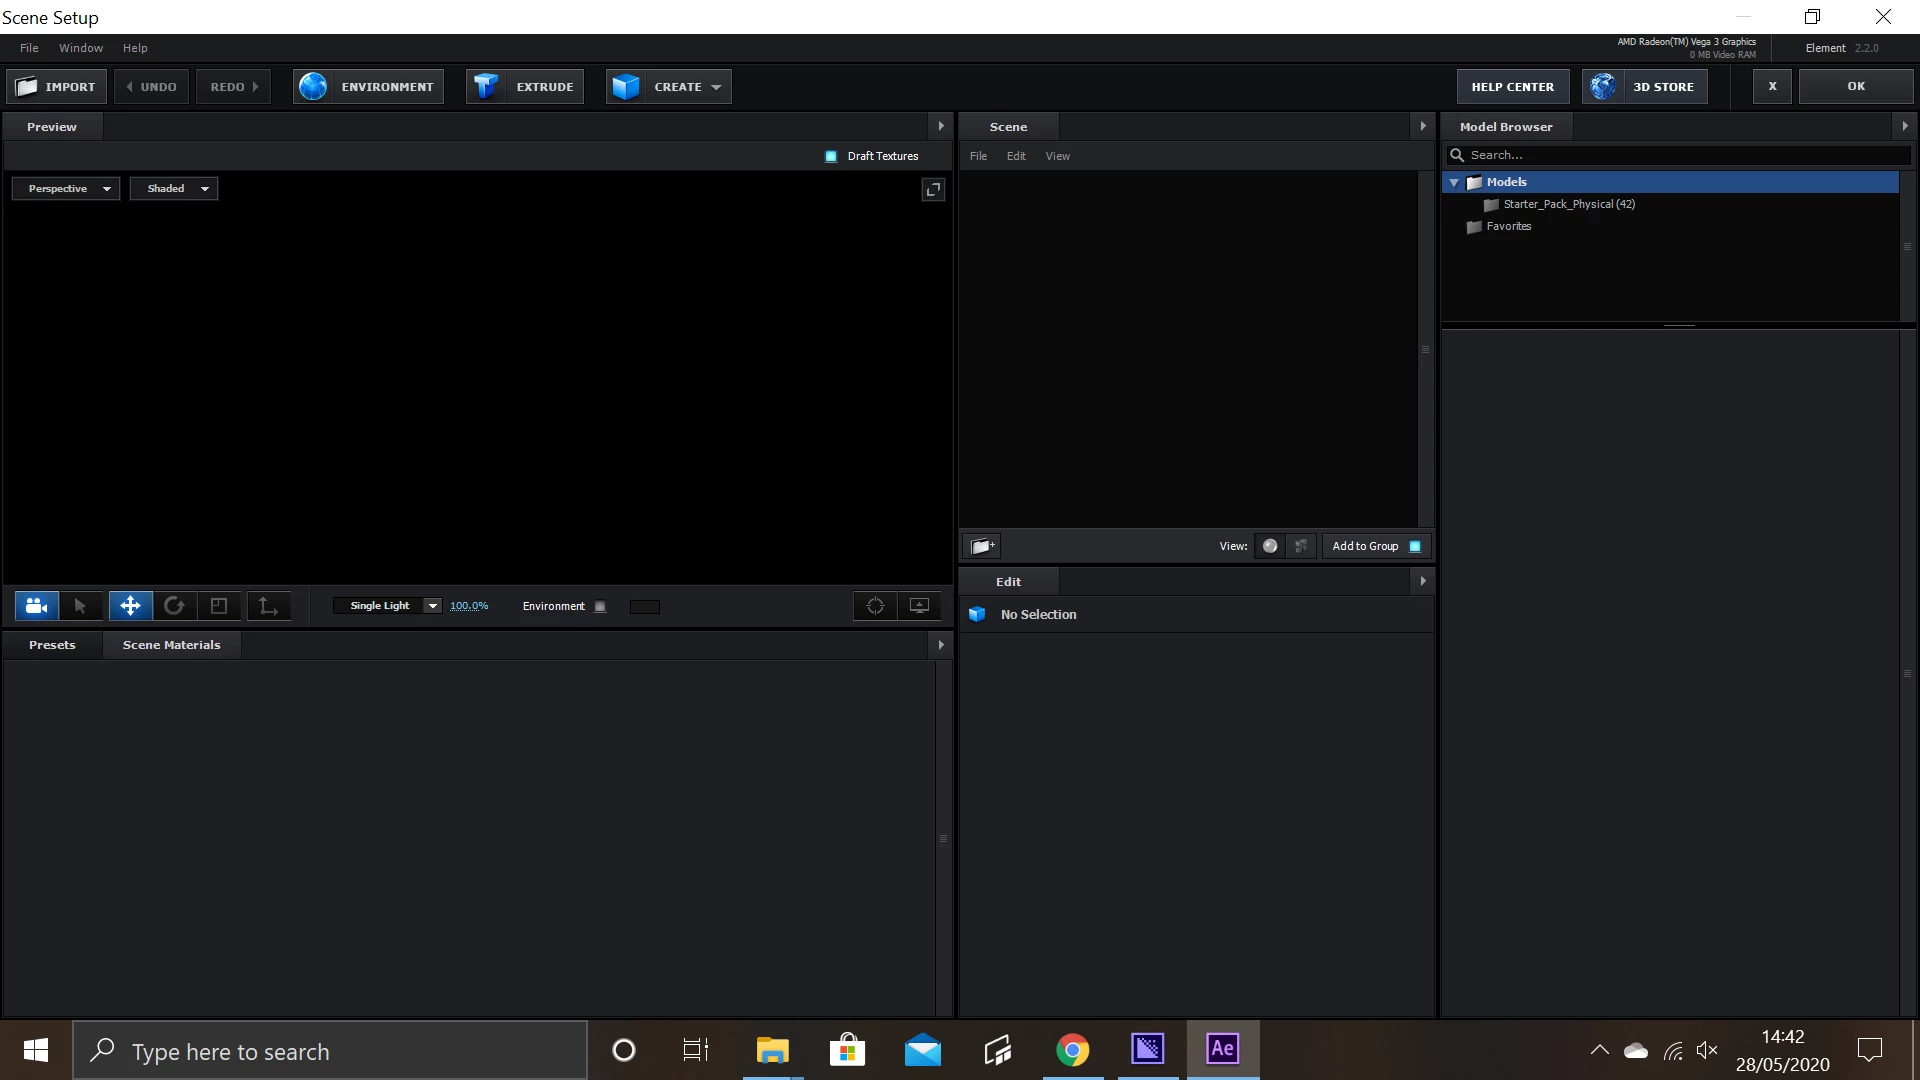
Task: Toggle the Add to Group checkbox
Action: (x=1415, y=546)
